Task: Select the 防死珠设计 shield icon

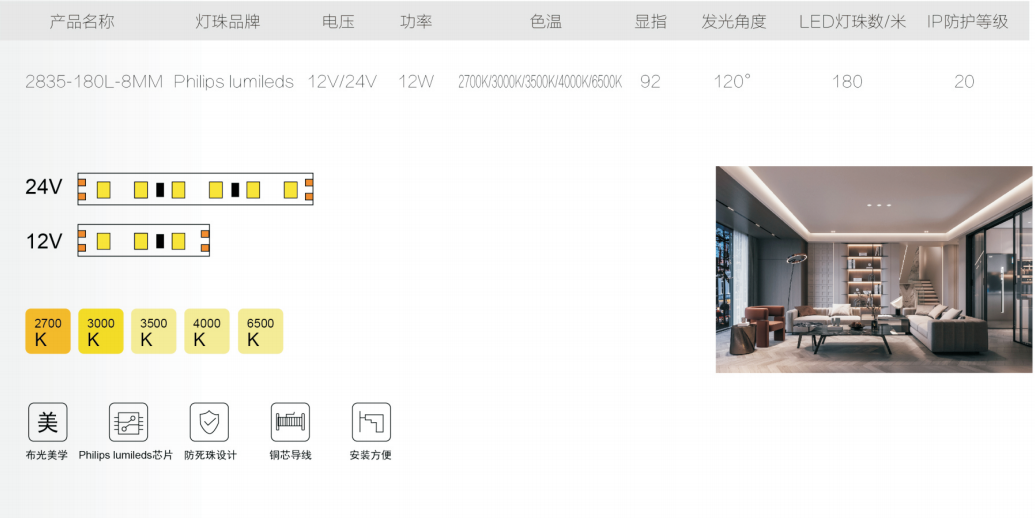Action: pos(209,422)
